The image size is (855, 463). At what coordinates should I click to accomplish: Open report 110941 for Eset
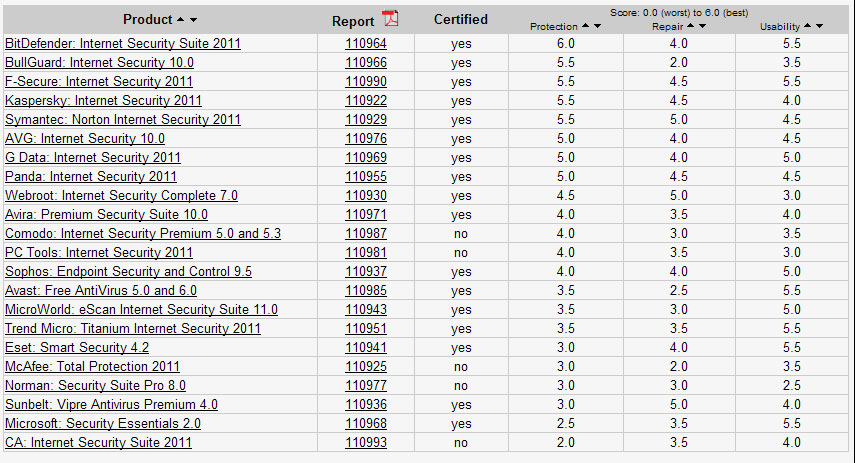point(366,348)
